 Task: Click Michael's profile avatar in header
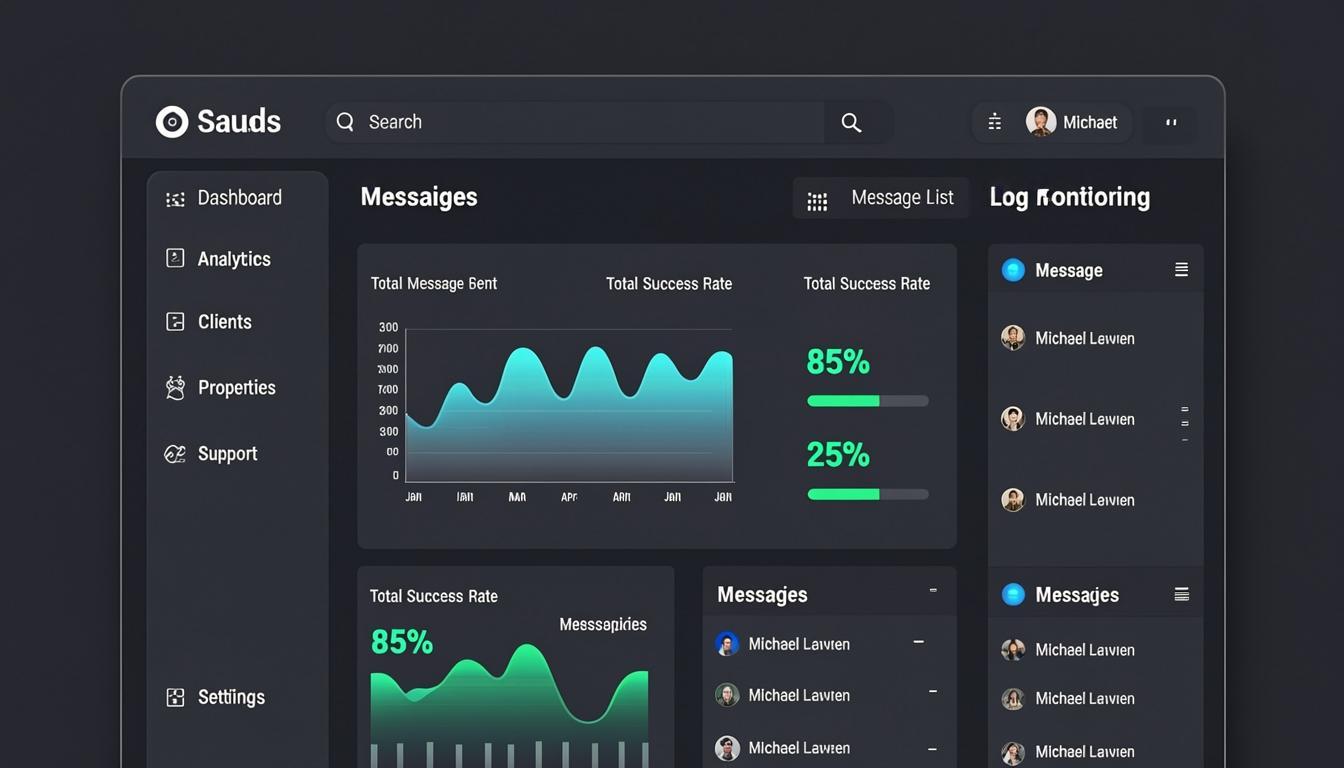(x=1041, y=122)
